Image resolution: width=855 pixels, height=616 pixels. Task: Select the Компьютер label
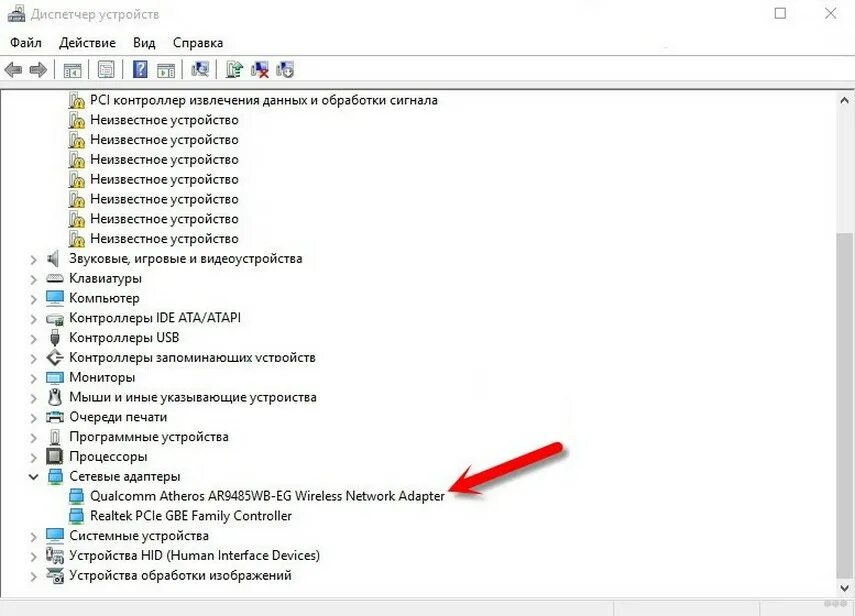click(104, 298)
